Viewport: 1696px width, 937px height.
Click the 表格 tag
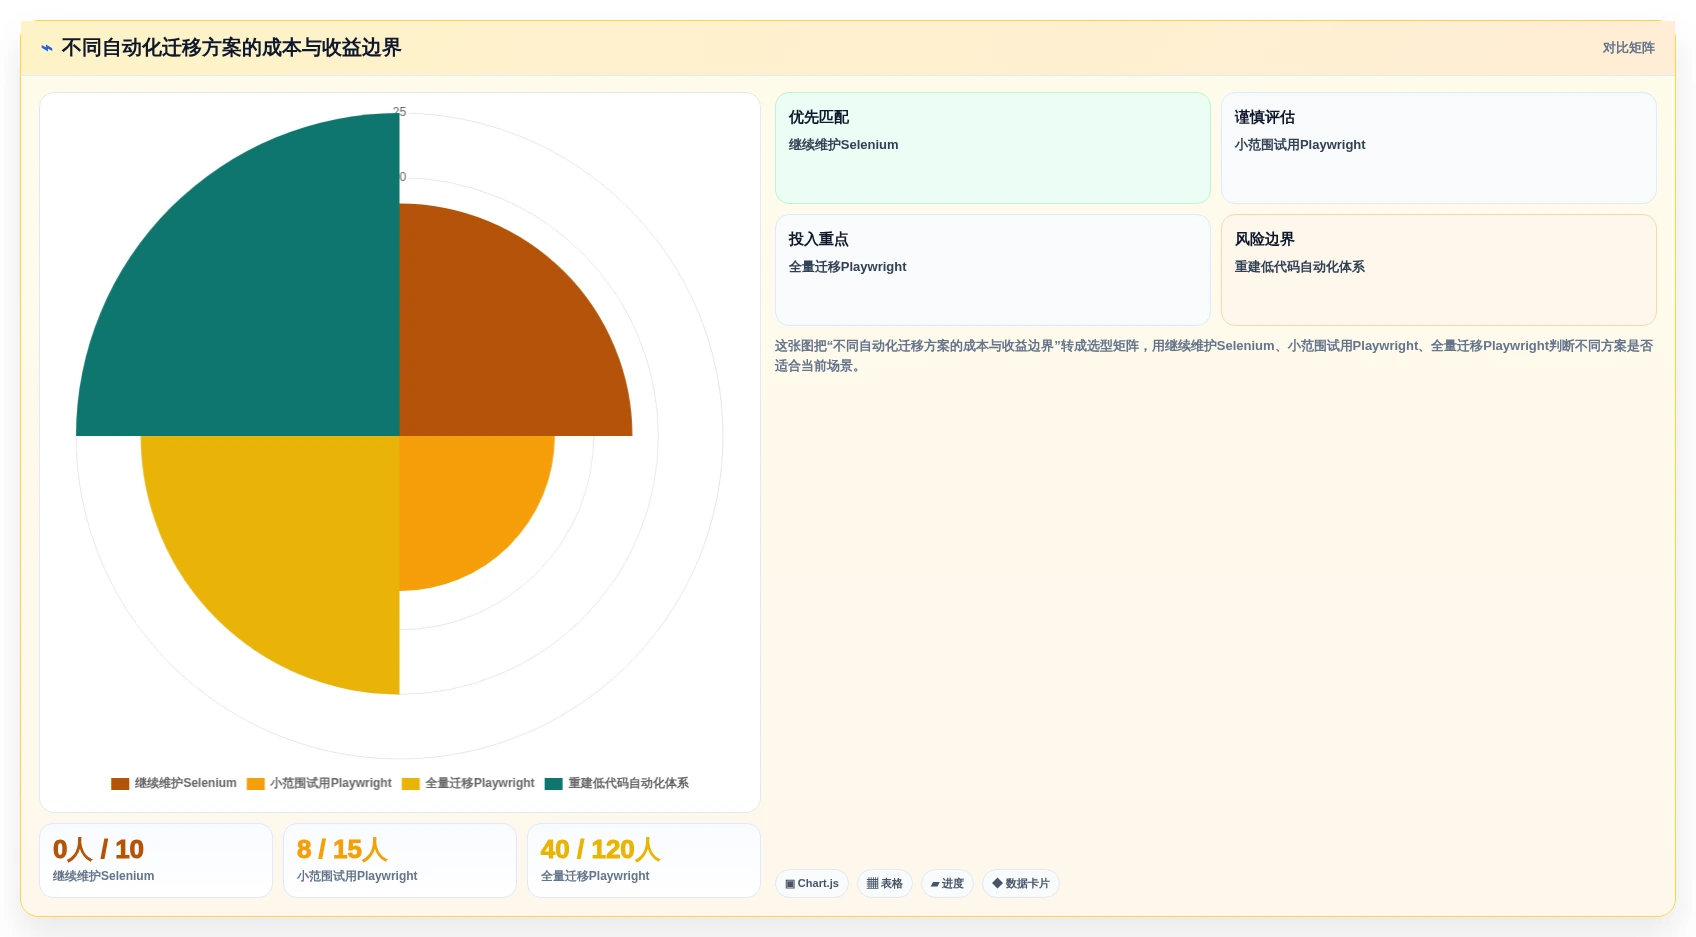click(x=885, y=884)
